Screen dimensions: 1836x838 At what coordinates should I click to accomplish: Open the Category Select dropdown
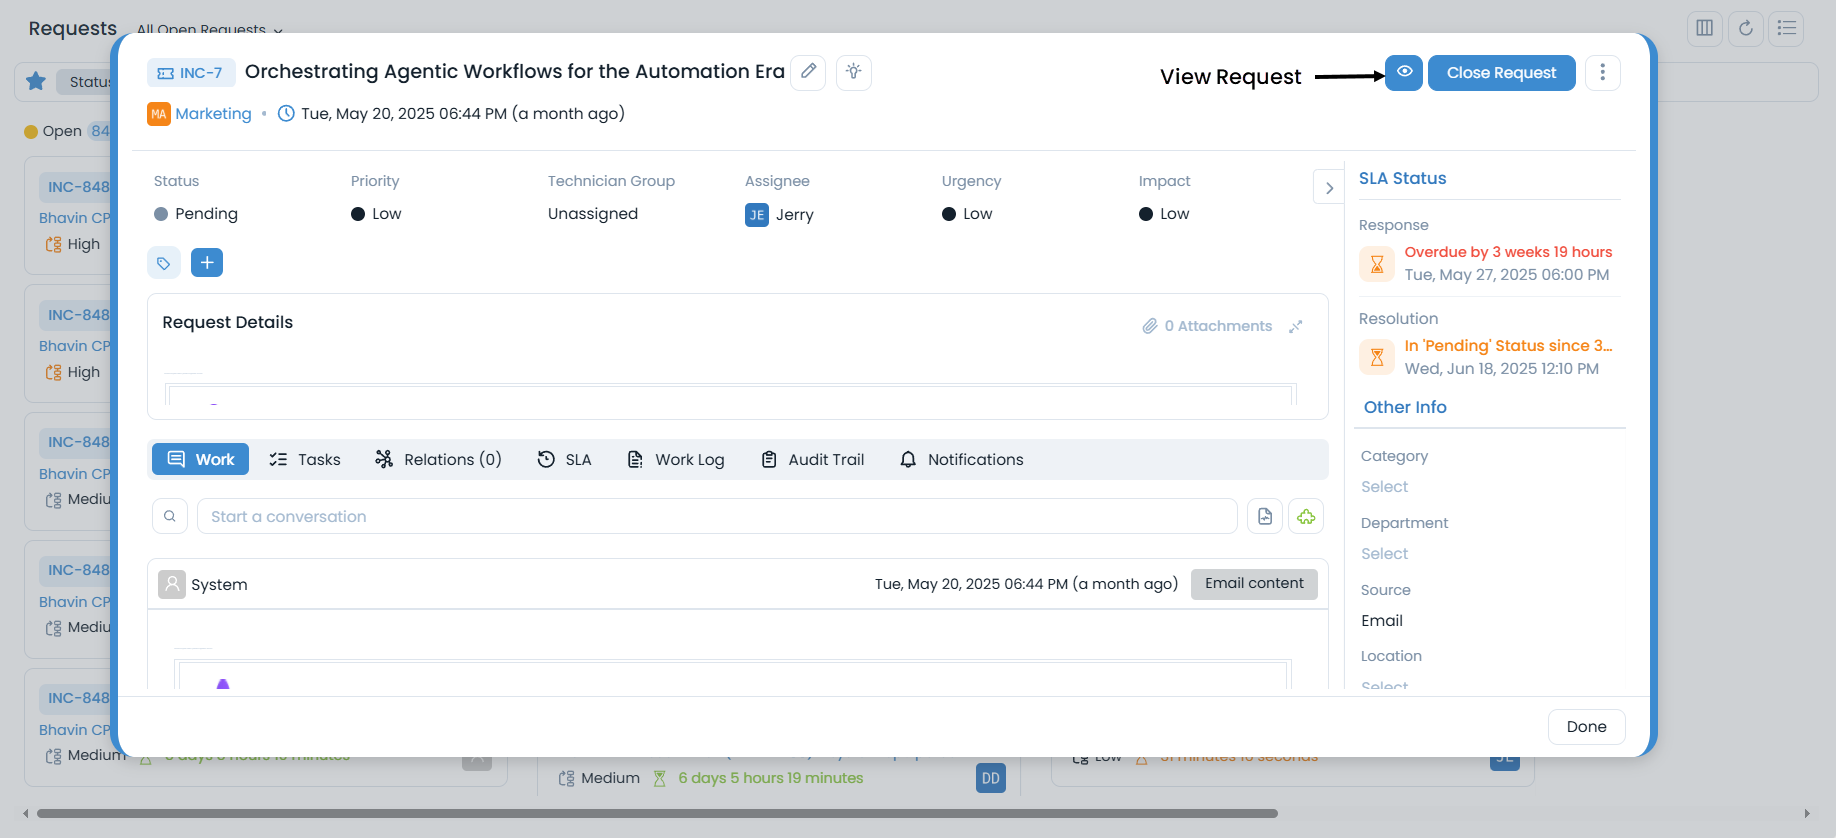pos(1384,487)
